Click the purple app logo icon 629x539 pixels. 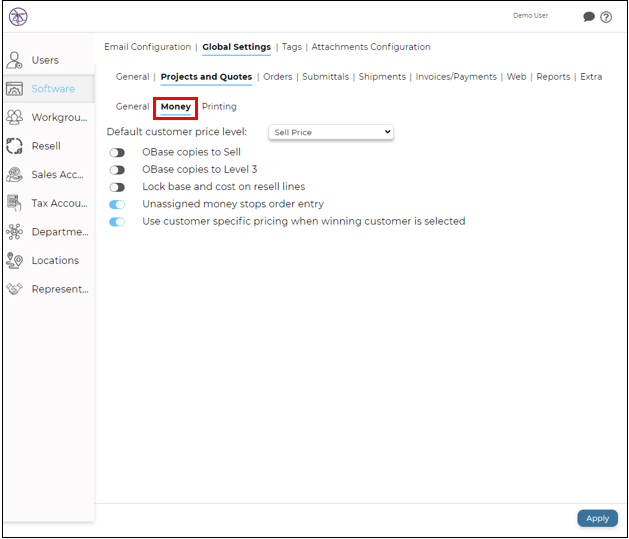[x=18, y=17]
